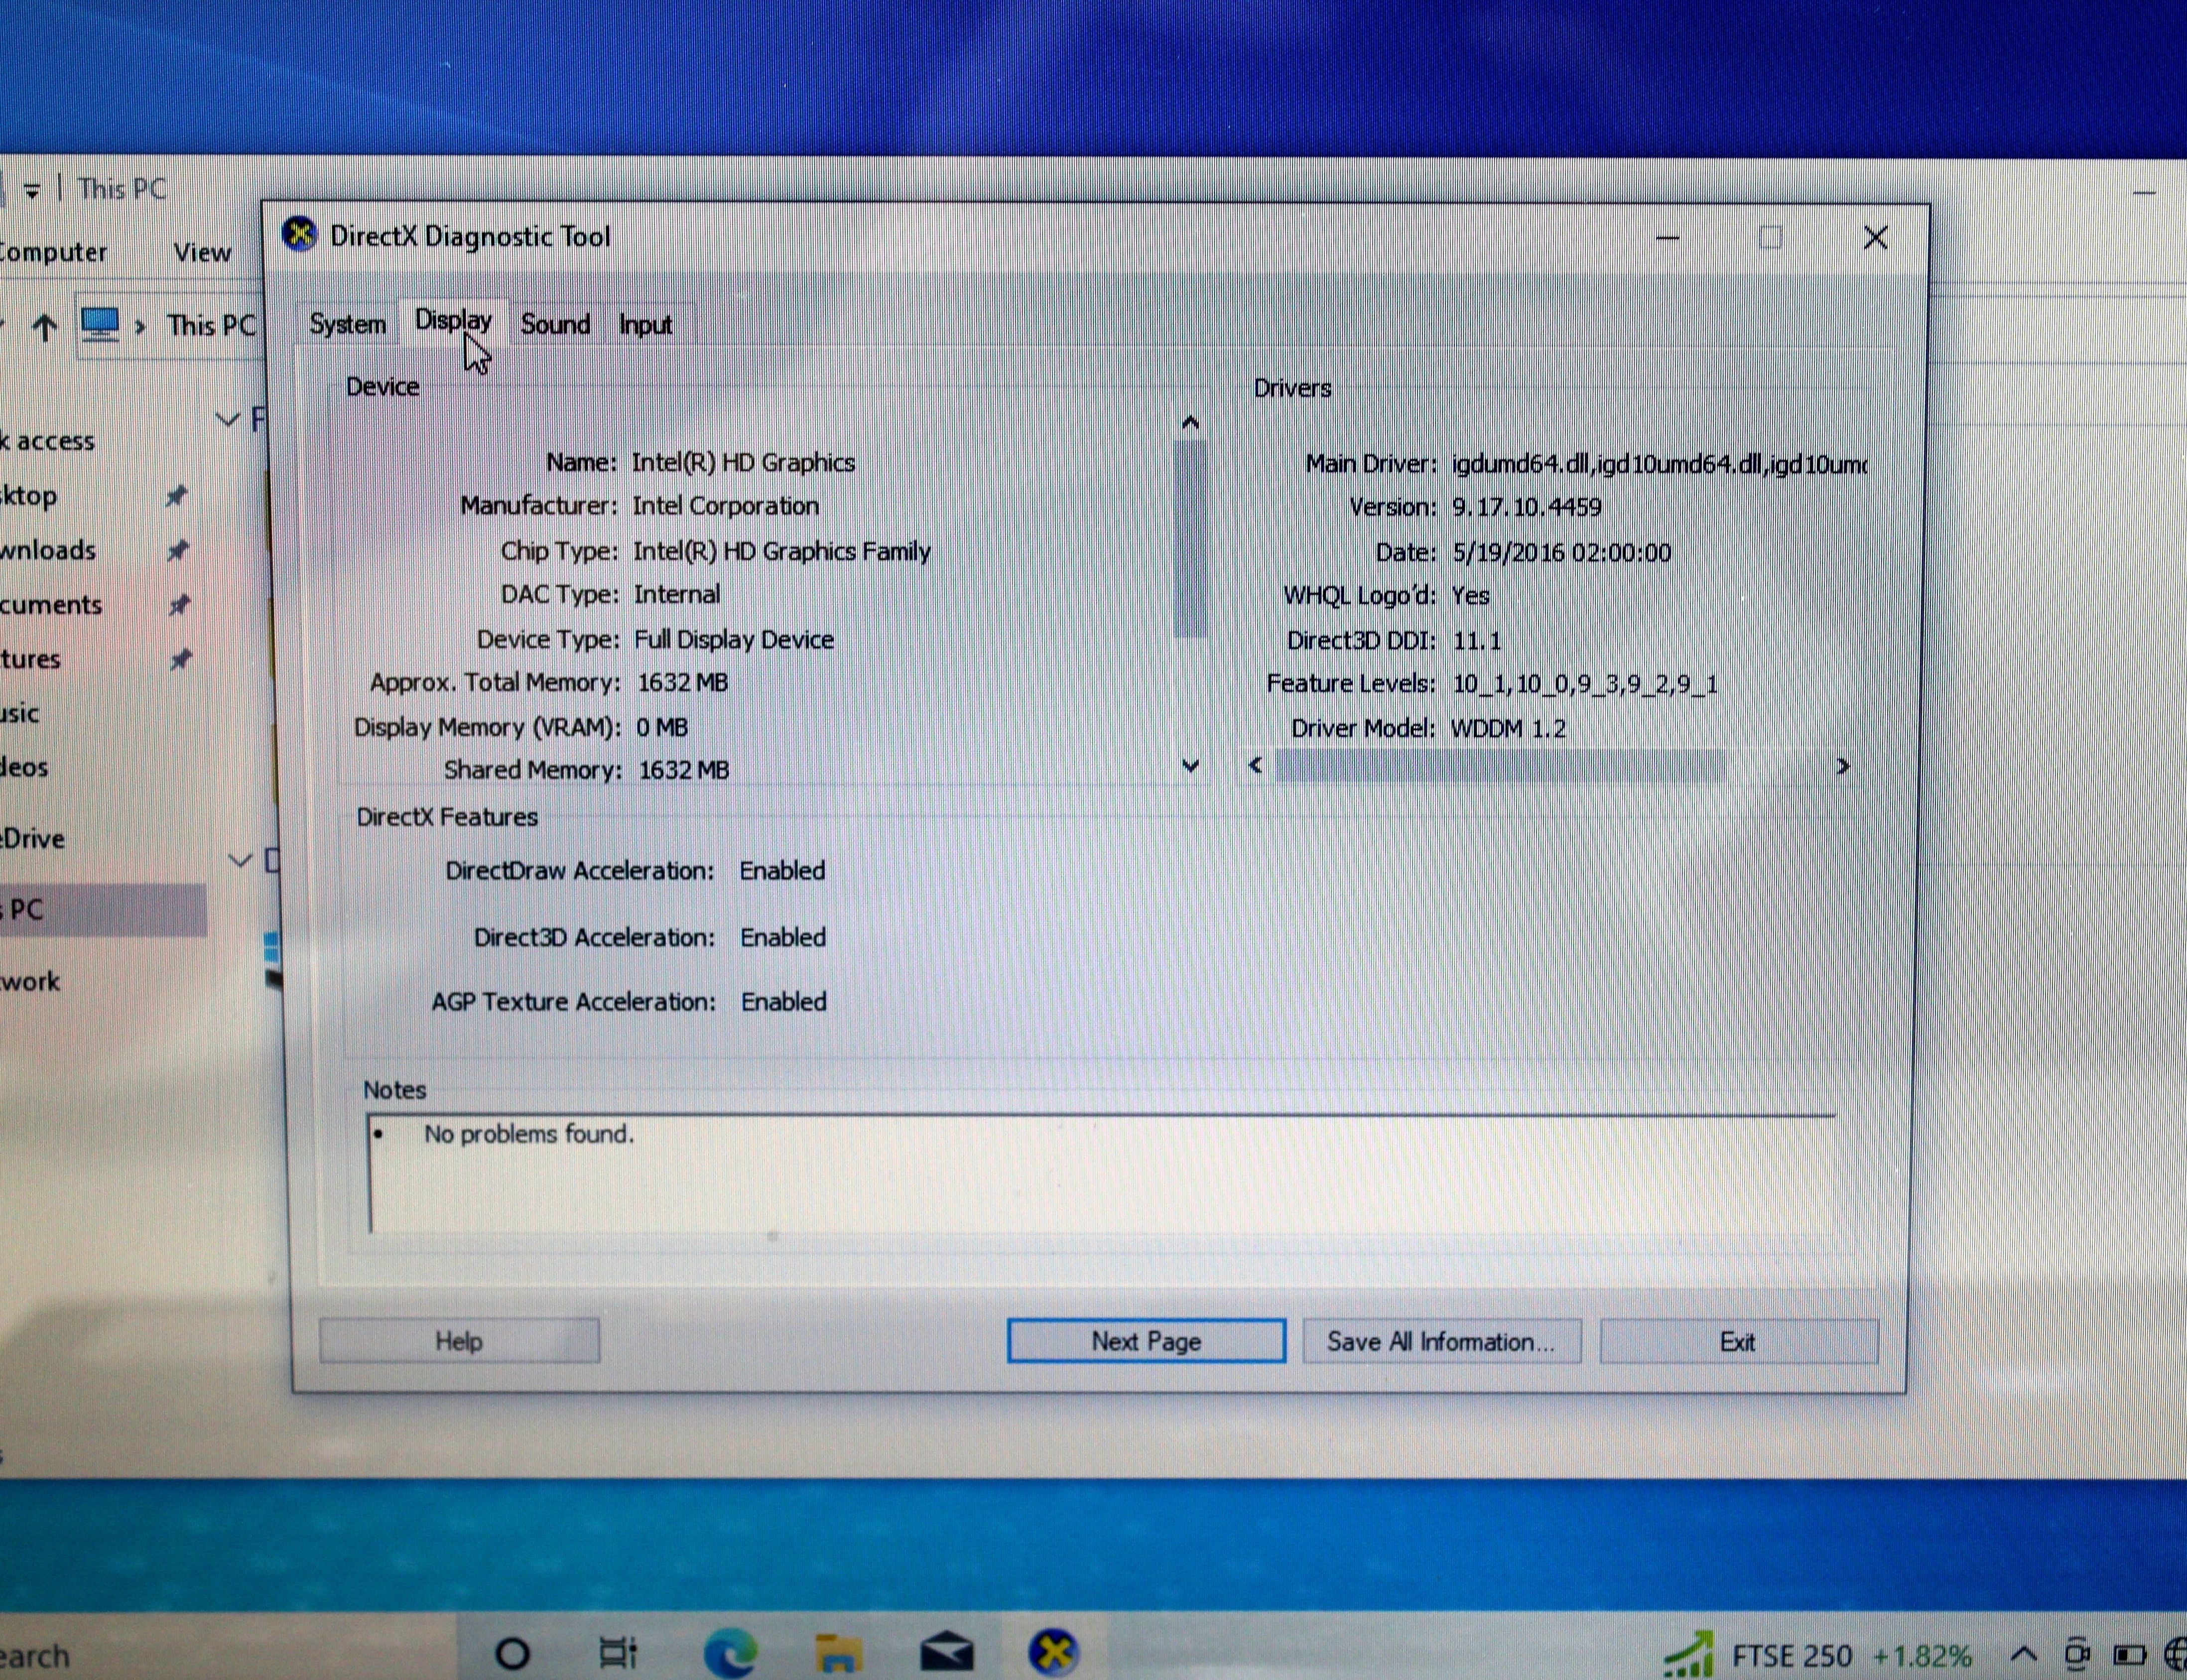Open the Sound tab
Viewport: 2187px width, 1680px height.
(x=555, y=324)
